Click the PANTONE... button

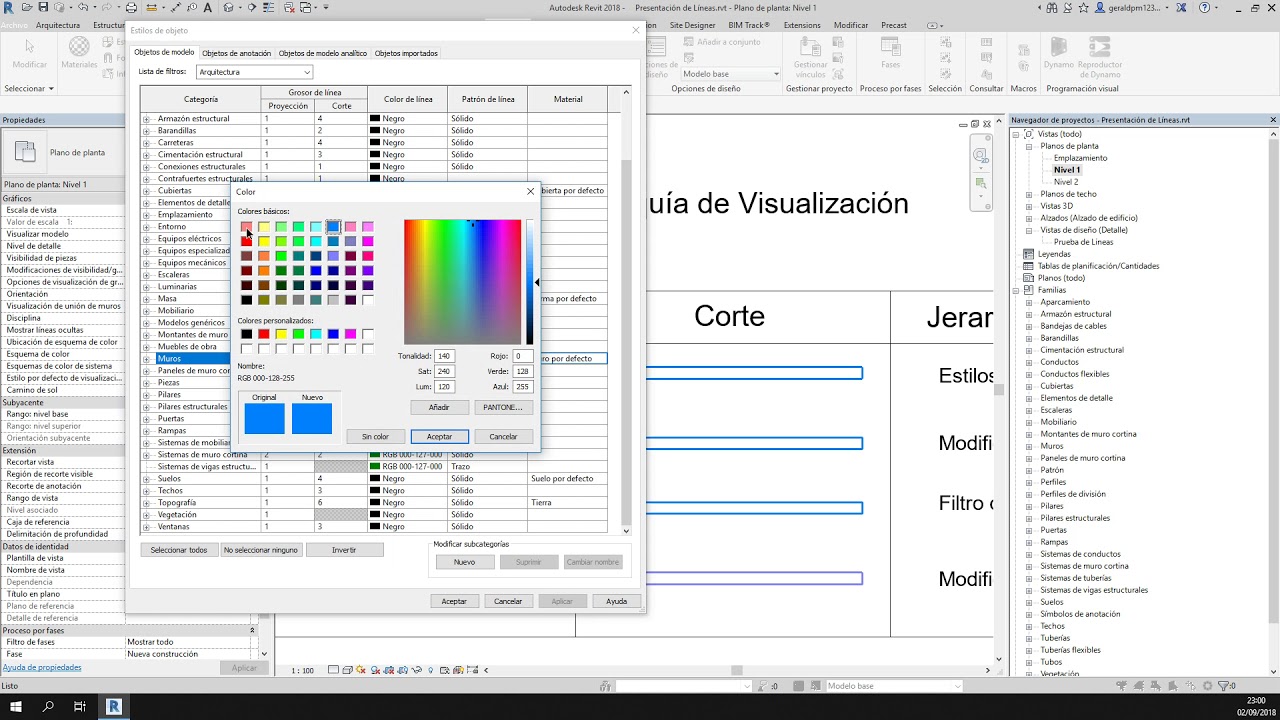(503, 408)
